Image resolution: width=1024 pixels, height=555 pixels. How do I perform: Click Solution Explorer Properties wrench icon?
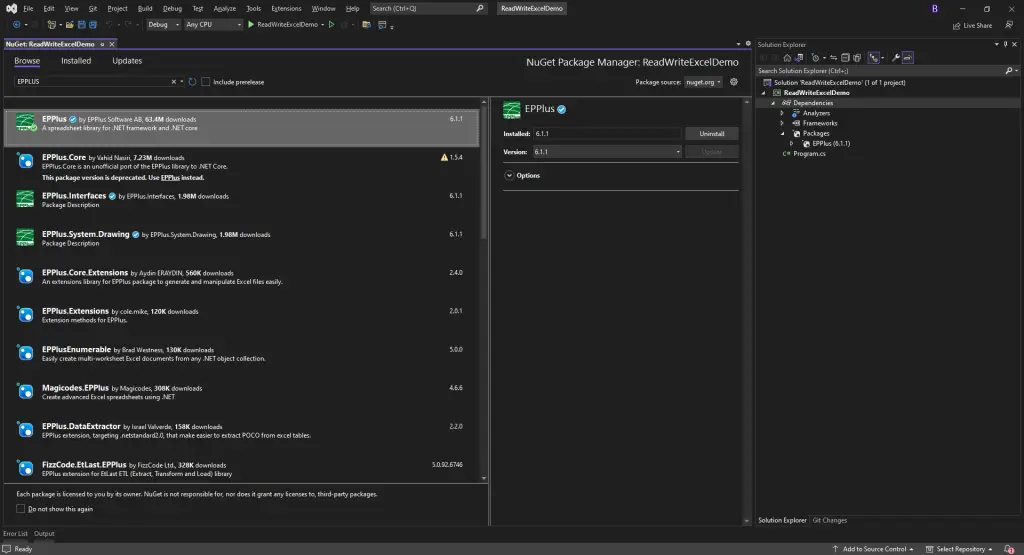pyautogui.click(x=896, y=57)
